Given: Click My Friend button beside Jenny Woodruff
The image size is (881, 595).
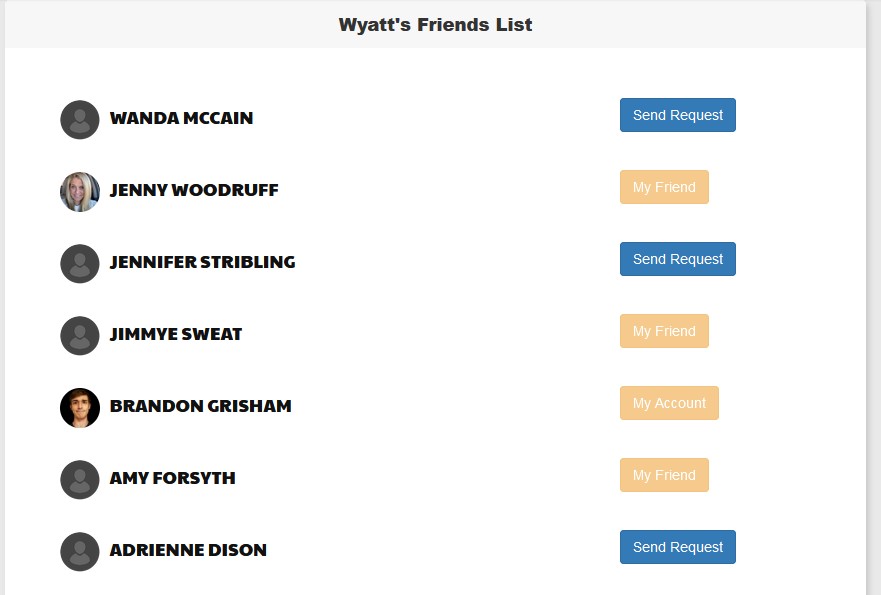Looking at the screenshot, I should (664, 187).
